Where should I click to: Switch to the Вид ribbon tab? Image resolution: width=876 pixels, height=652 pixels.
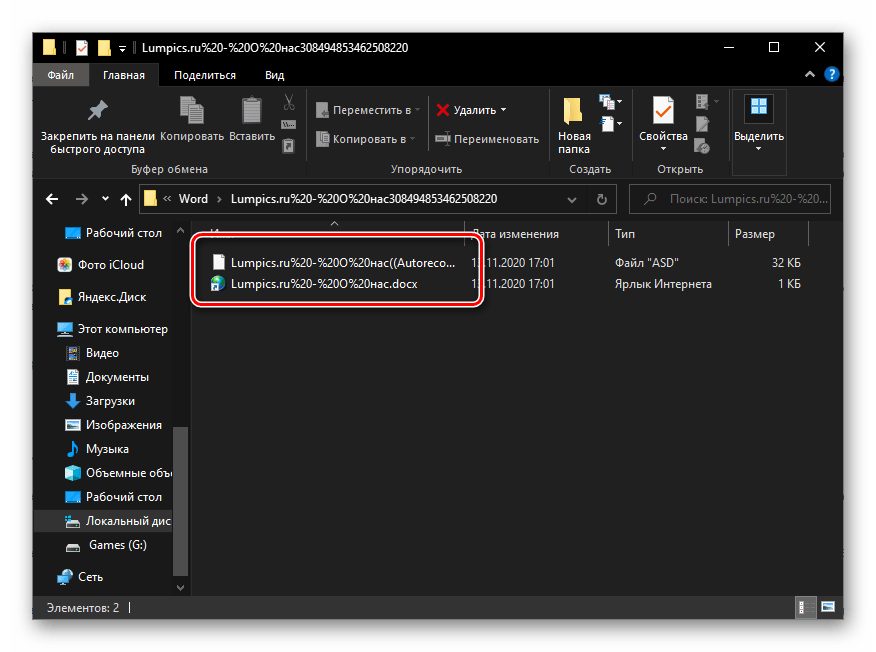(x=274, y=75)
